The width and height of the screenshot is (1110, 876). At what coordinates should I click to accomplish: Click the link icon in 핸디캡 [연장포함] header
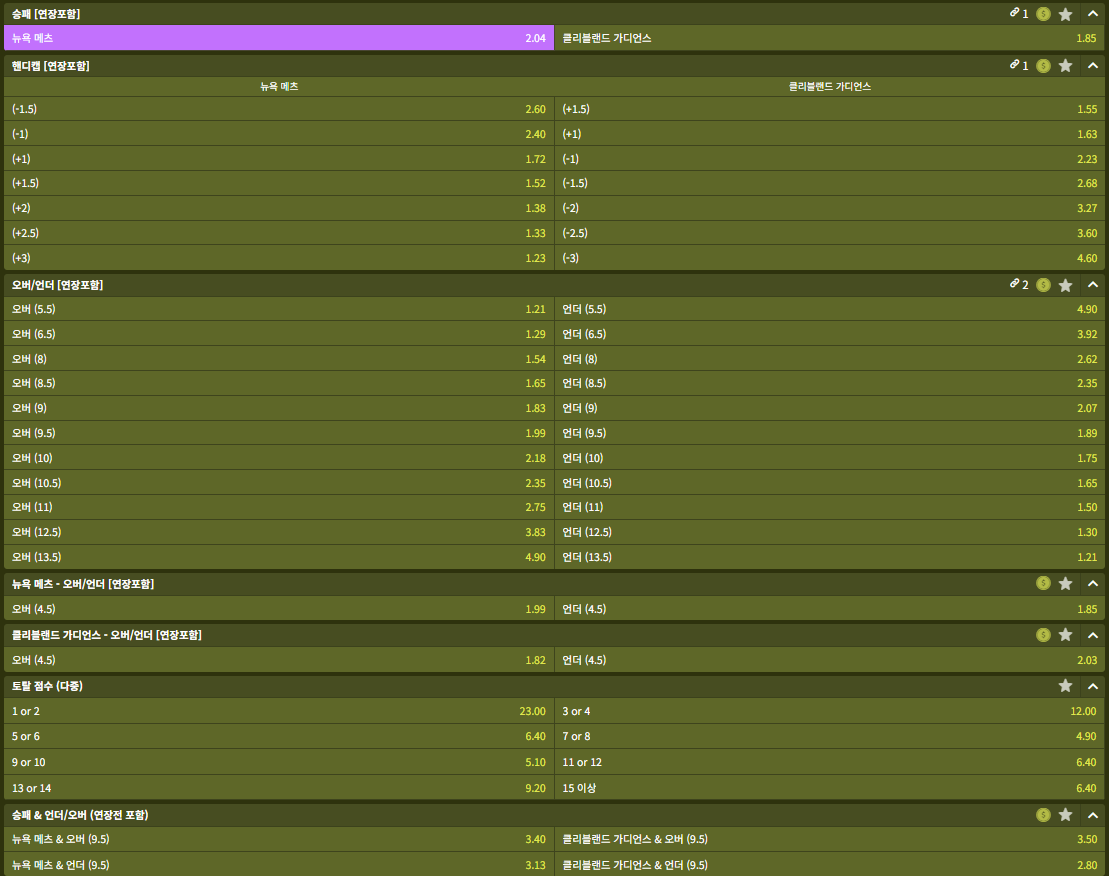point(1014,65)
